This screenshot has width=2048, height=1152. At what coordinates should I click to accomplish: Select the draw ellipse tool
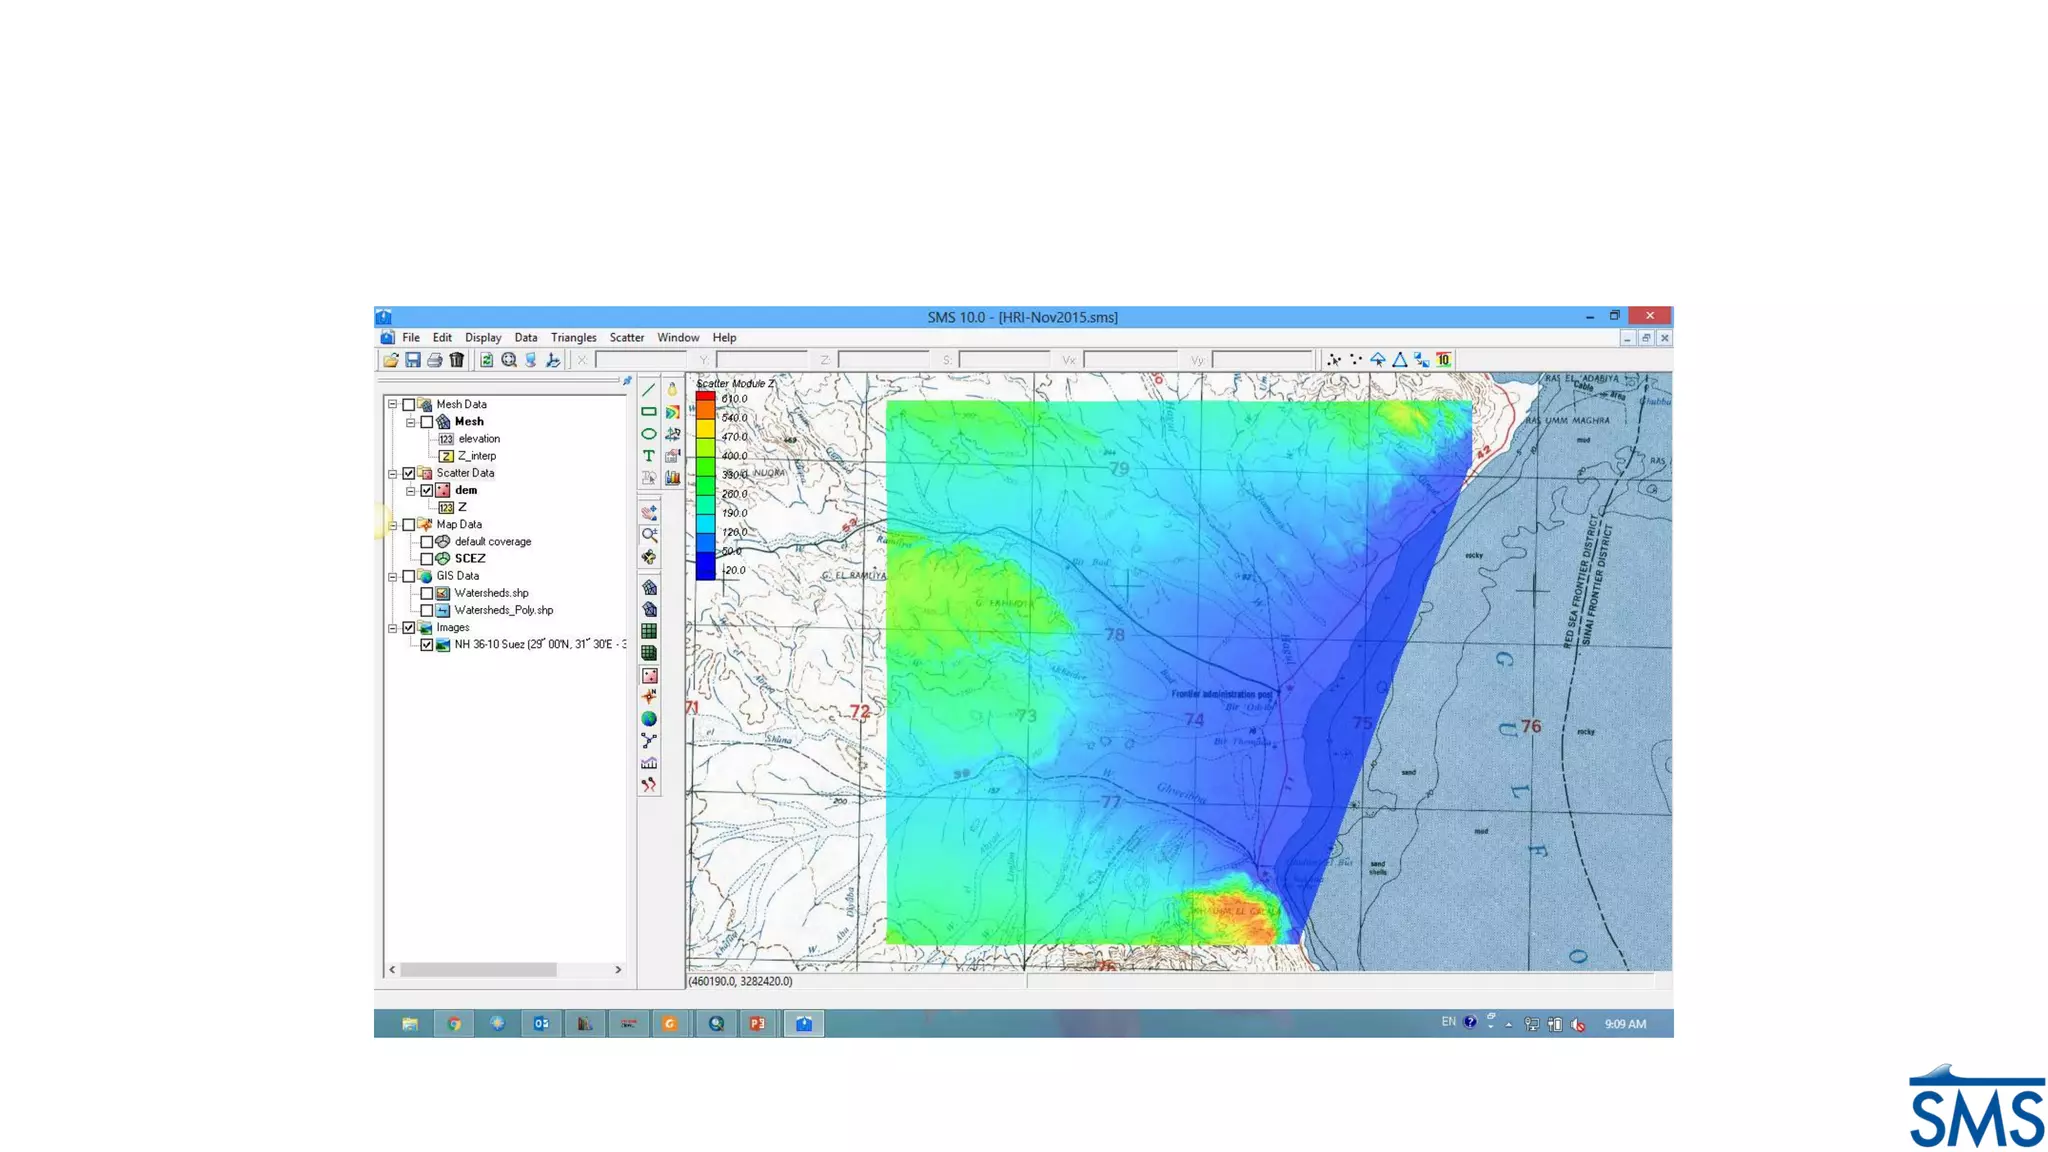[649, 434]
